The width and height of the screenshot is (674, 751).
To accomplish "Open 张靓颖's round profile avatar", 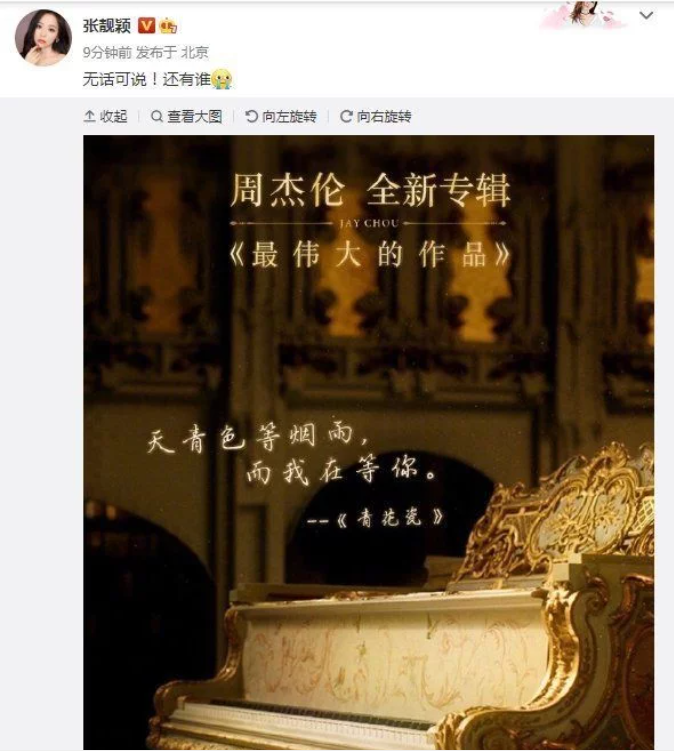I will click(43, 37).
